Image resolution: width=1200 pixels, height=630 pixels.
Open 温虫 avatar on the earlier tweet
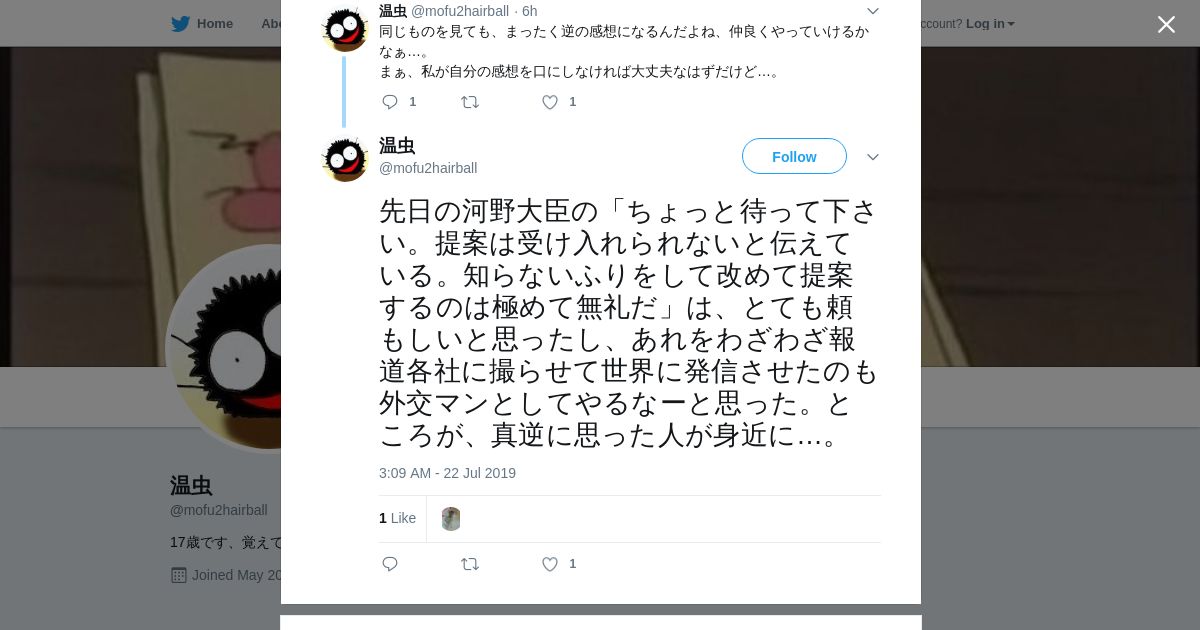[345, 28]
